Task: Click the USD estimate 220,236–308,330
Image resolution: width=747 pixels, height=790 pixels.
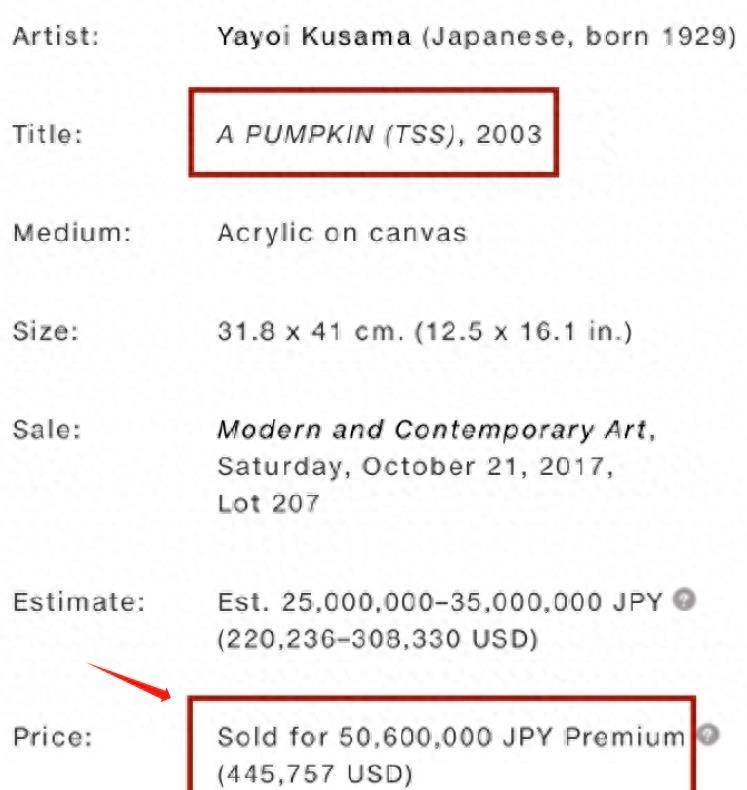Action: [x=377, y=639]
